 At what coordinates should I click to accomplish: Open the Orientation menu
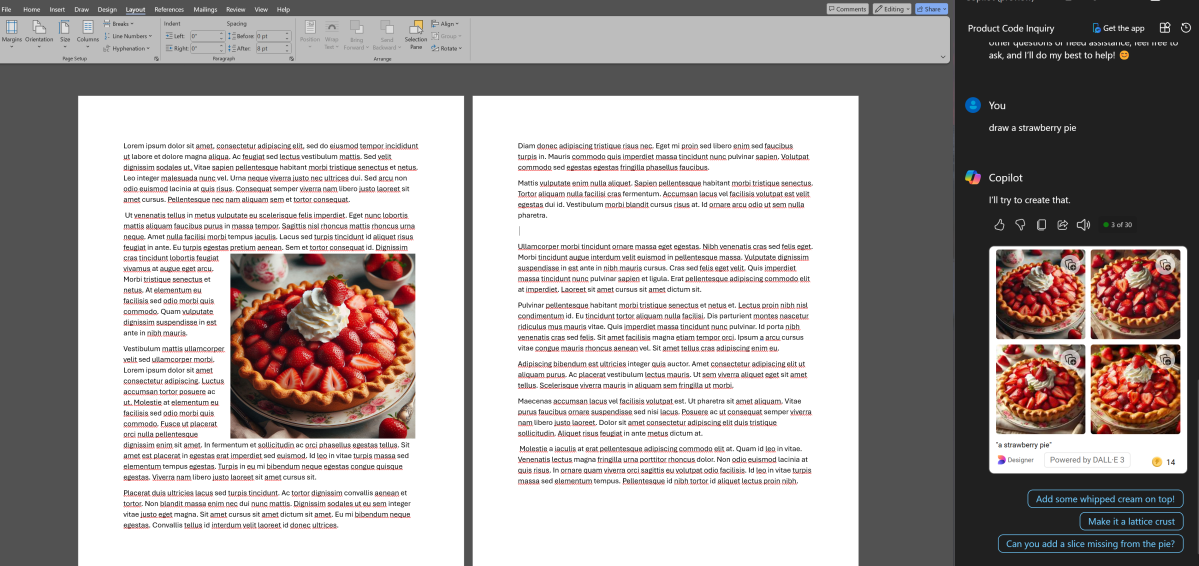39,34
